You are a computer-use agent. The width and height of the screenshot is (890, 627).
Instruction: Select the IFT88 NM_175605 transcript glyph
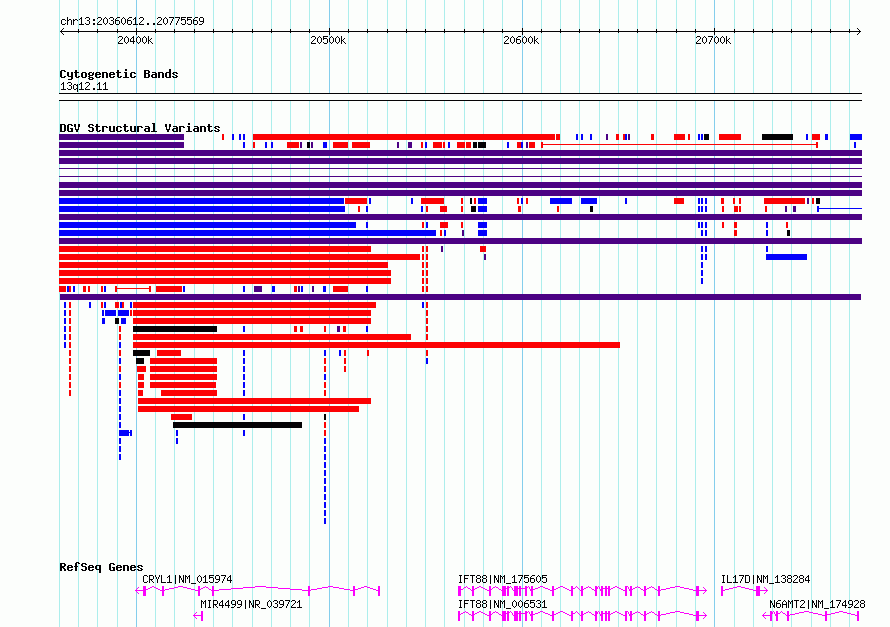pyautogui.click(x=582, y=591)
